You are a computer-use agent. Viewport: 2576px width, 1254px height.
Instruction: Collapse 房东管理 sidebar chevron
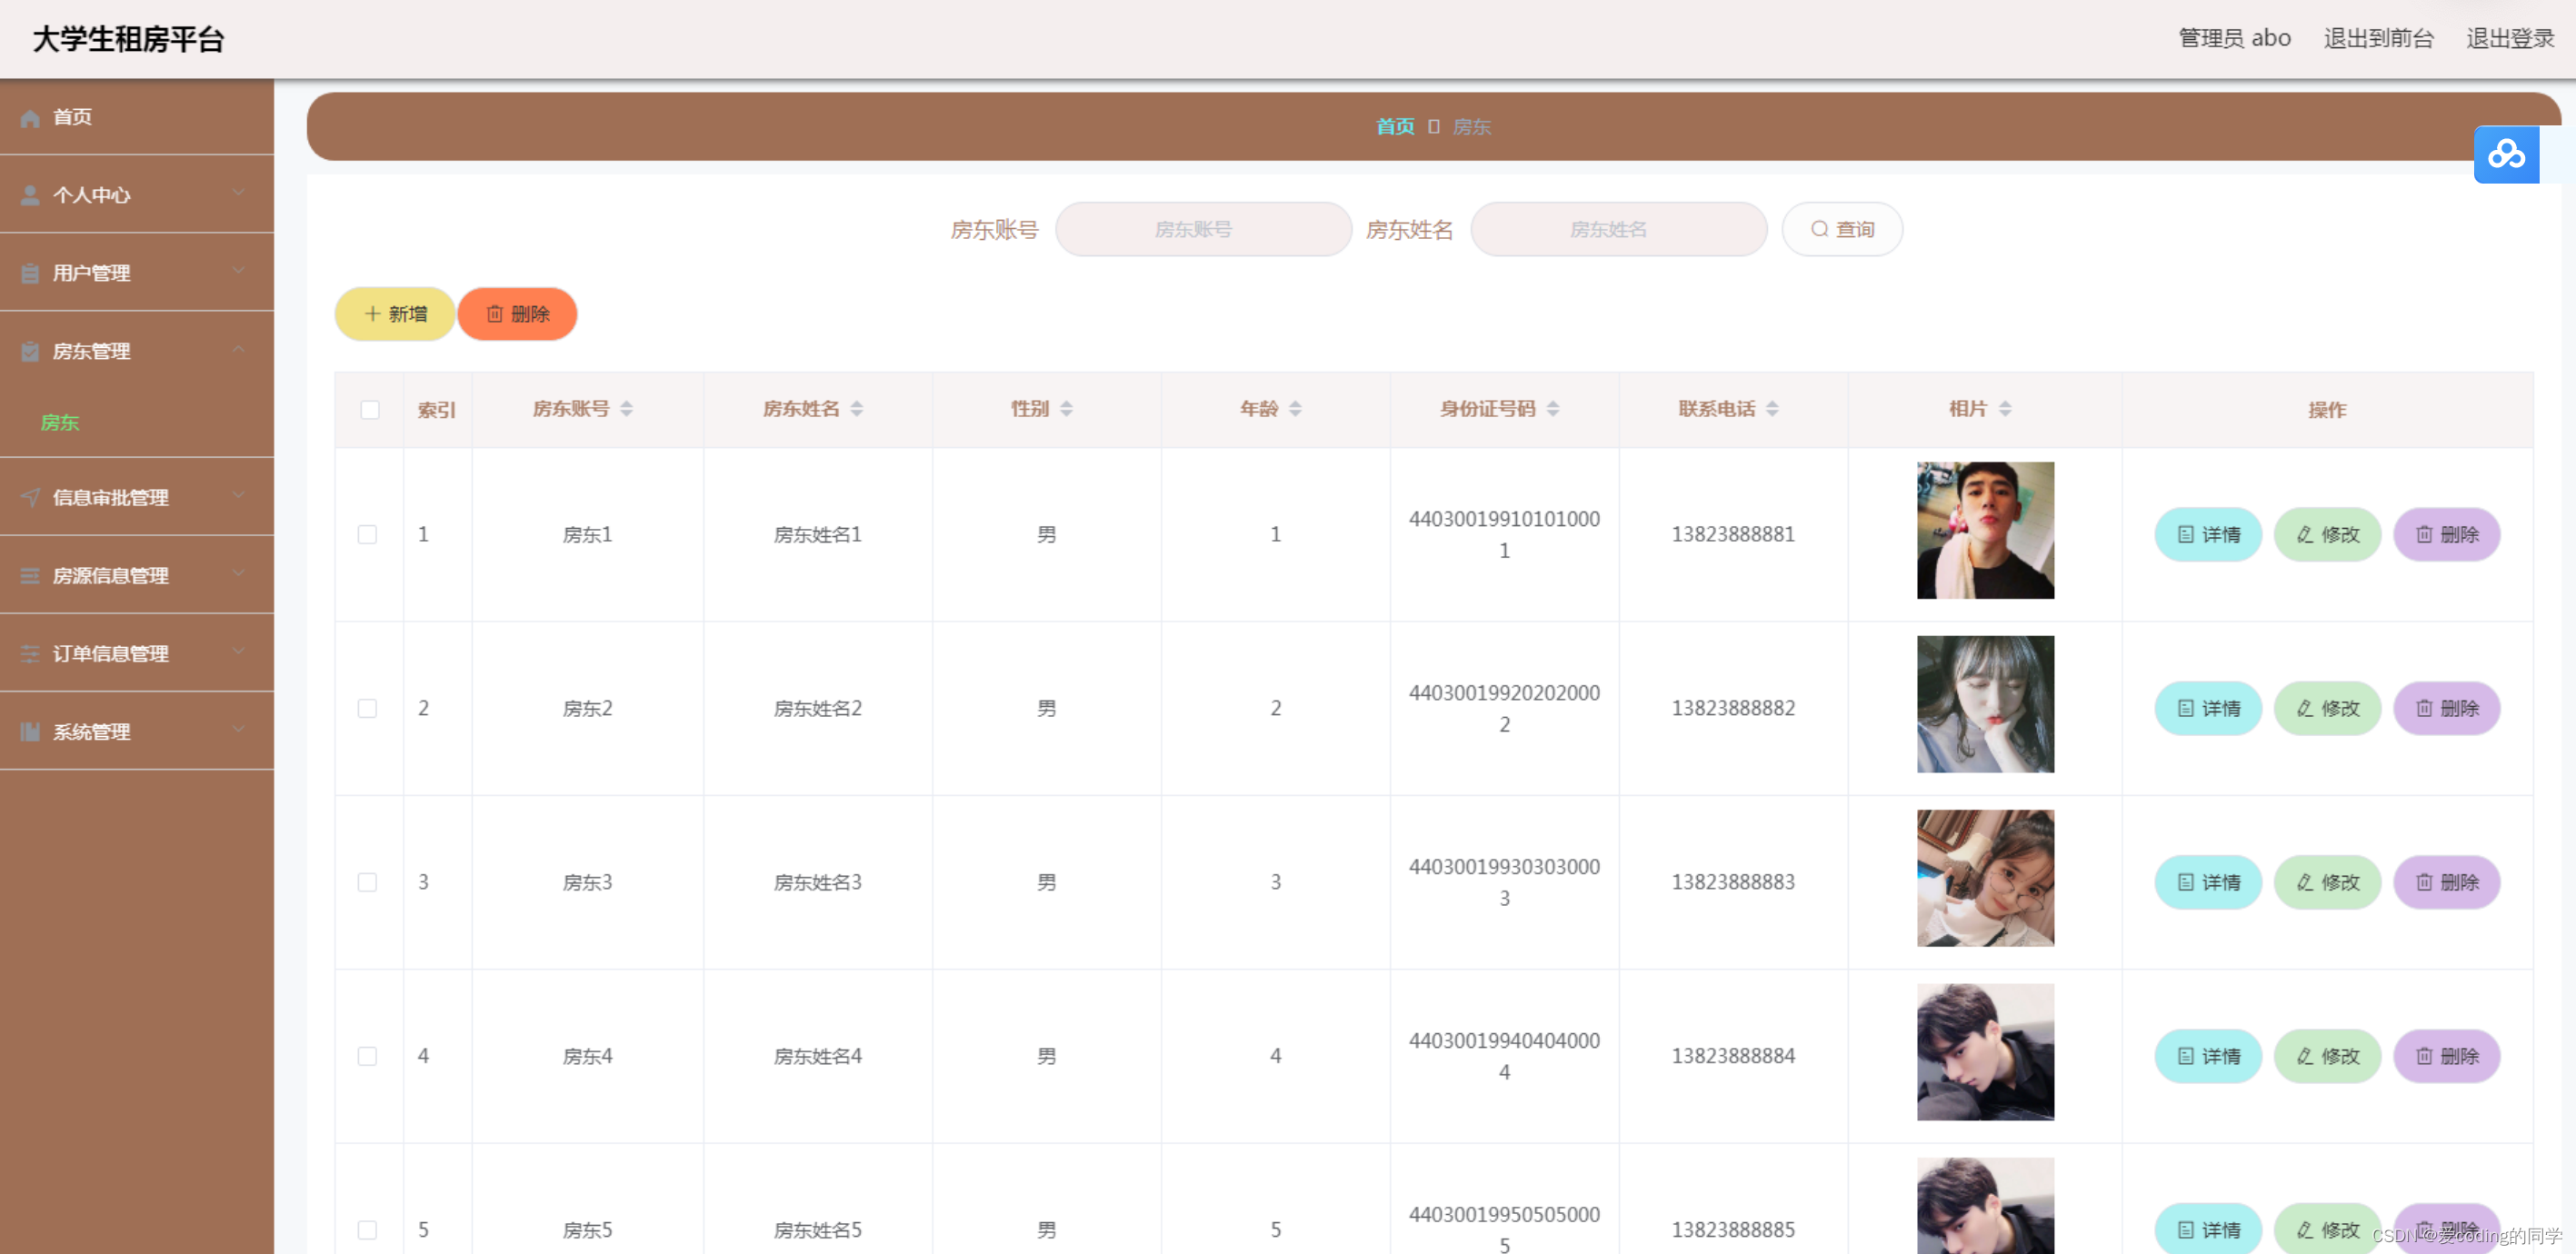pyautogui.click(x=238, y=349)
